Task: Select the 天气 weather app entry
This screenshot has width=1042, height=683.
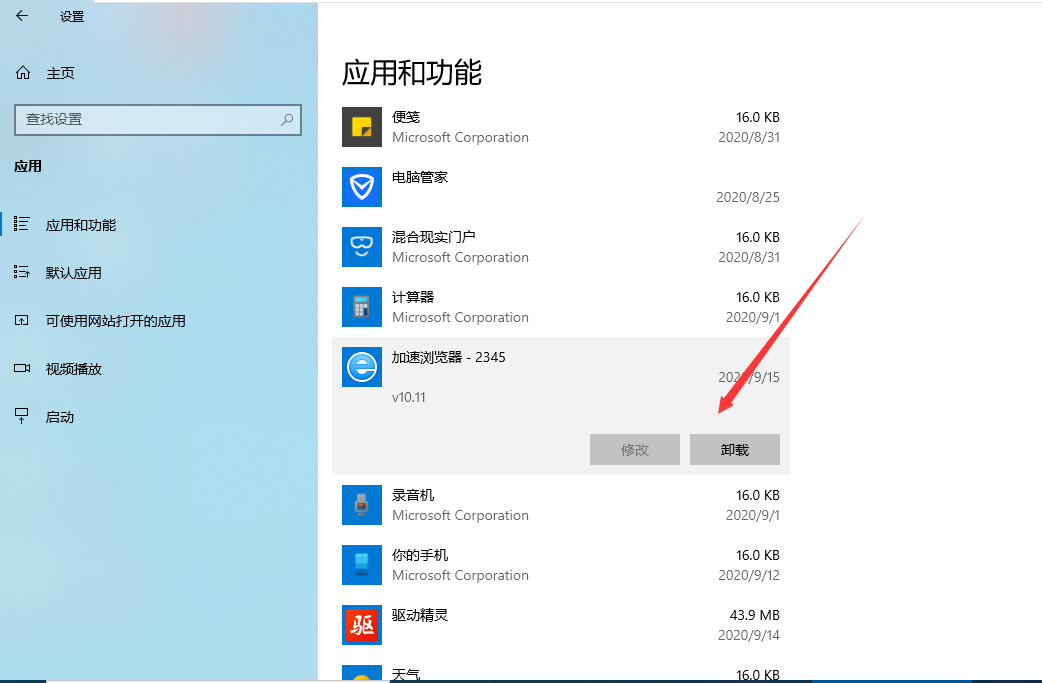Action: (560, 674)
